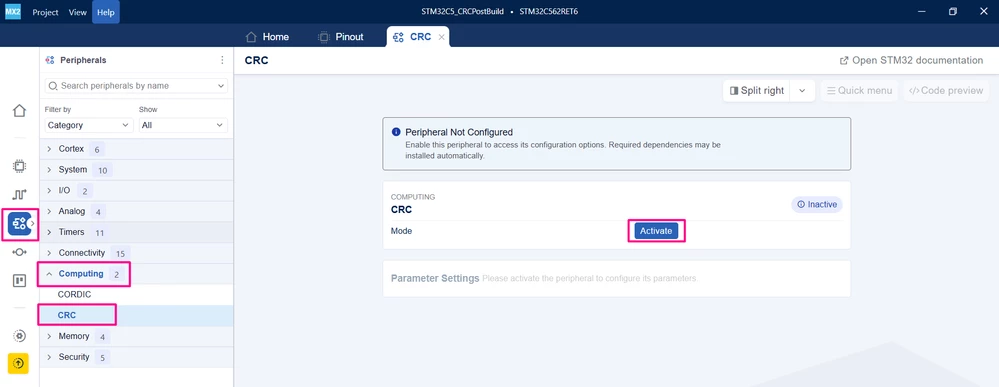Open the clock waveform sidebar icon

point(19,194)
